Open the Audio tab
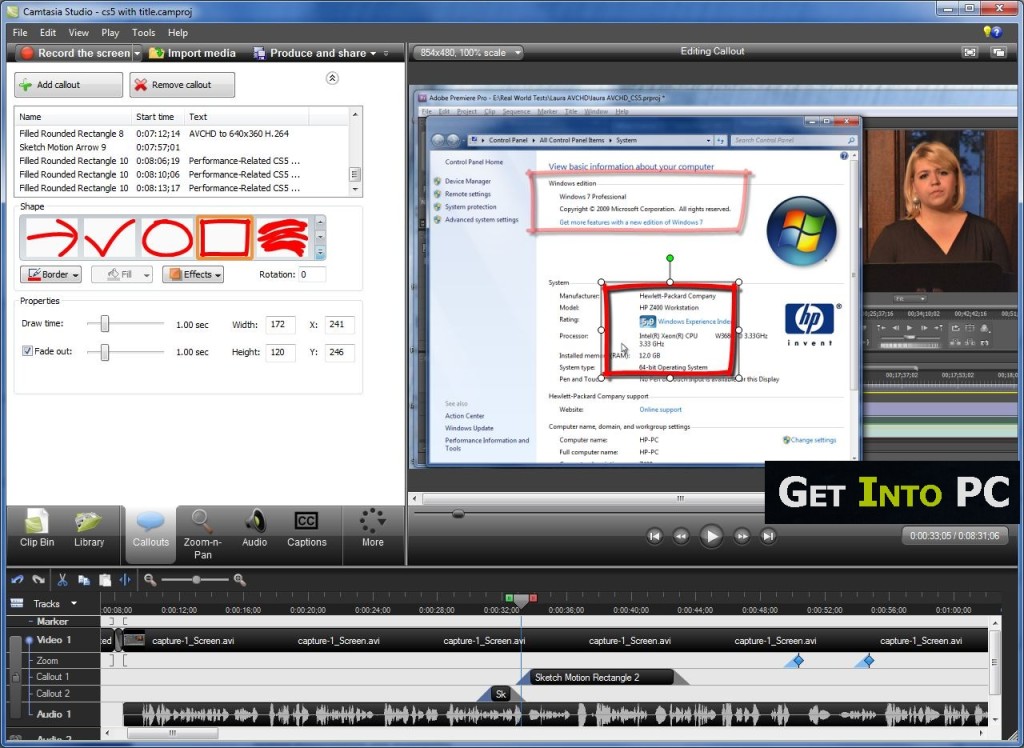 255,528
